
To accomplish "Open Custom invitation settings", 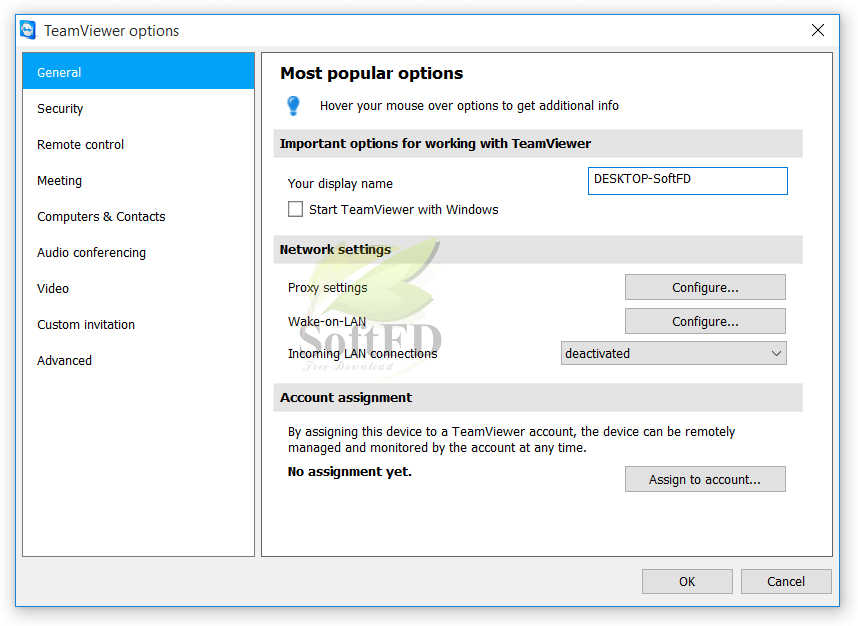I will point(138,324).
